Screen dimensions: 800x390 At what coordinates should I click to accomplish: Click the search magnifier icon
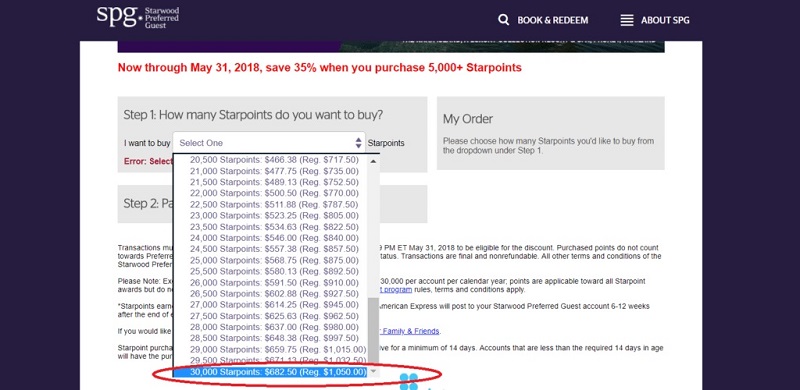tap(504, 20)
